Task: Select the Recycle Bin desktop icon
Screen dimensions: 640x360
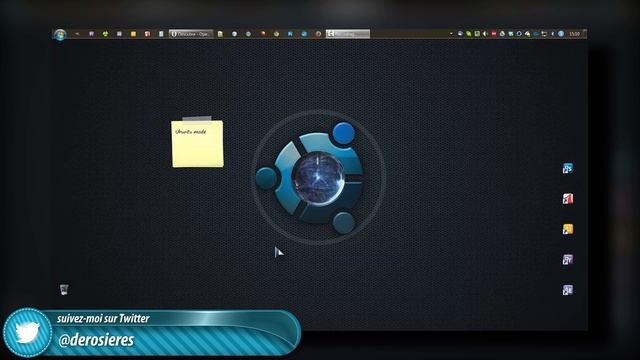Action: [64, 289]
